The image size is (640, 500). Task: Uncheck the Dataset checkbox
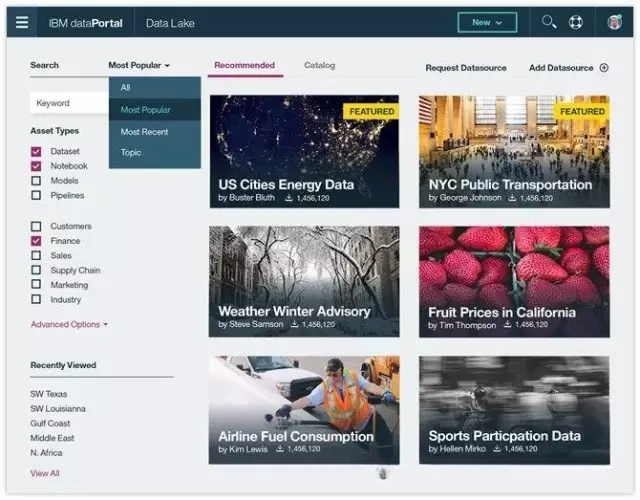tap(36, 151)
